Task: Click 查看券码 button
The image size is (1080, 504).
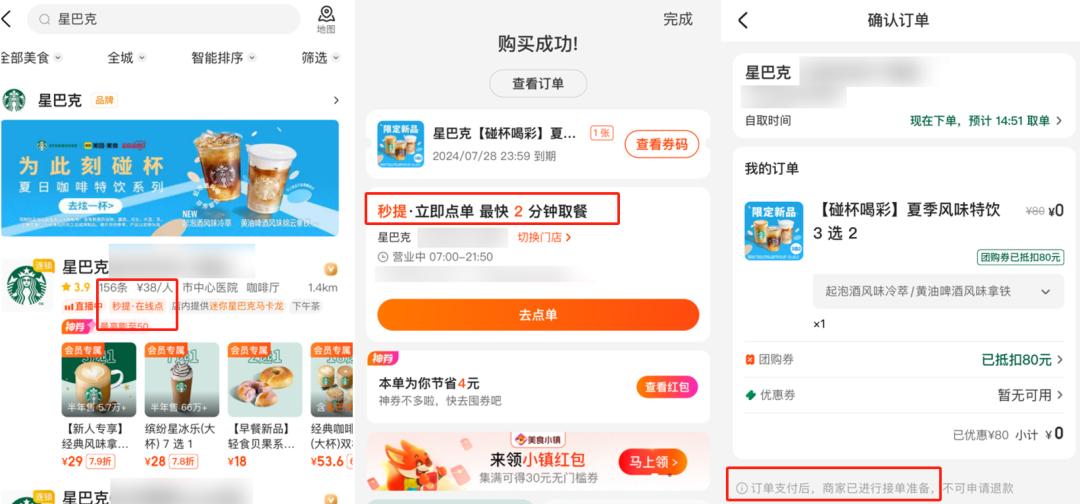Action: [x=661, y=145]
